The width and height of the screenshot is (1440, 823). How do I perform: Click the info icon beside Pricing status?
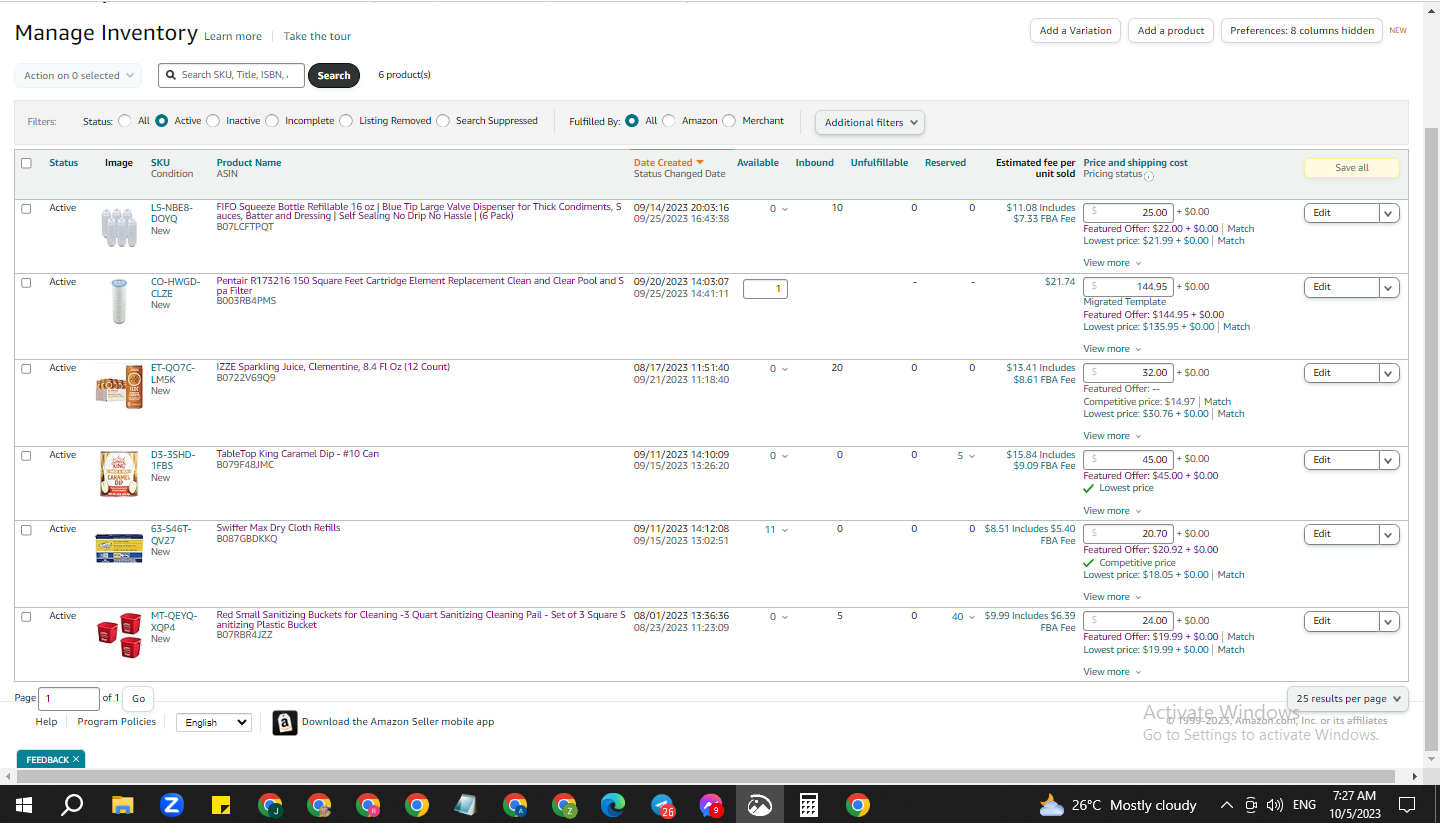1149,176
